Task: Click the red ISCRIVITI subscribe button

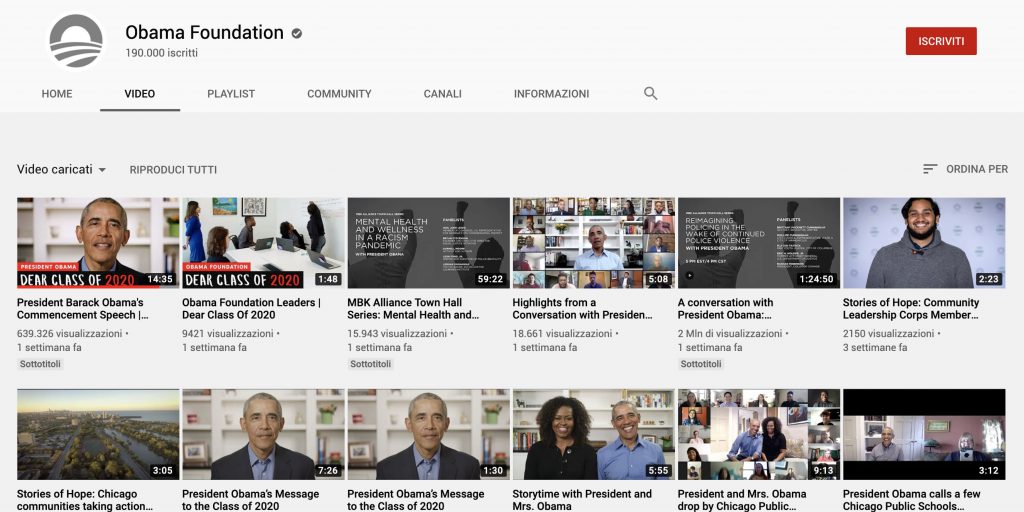Action: (941, 41)
